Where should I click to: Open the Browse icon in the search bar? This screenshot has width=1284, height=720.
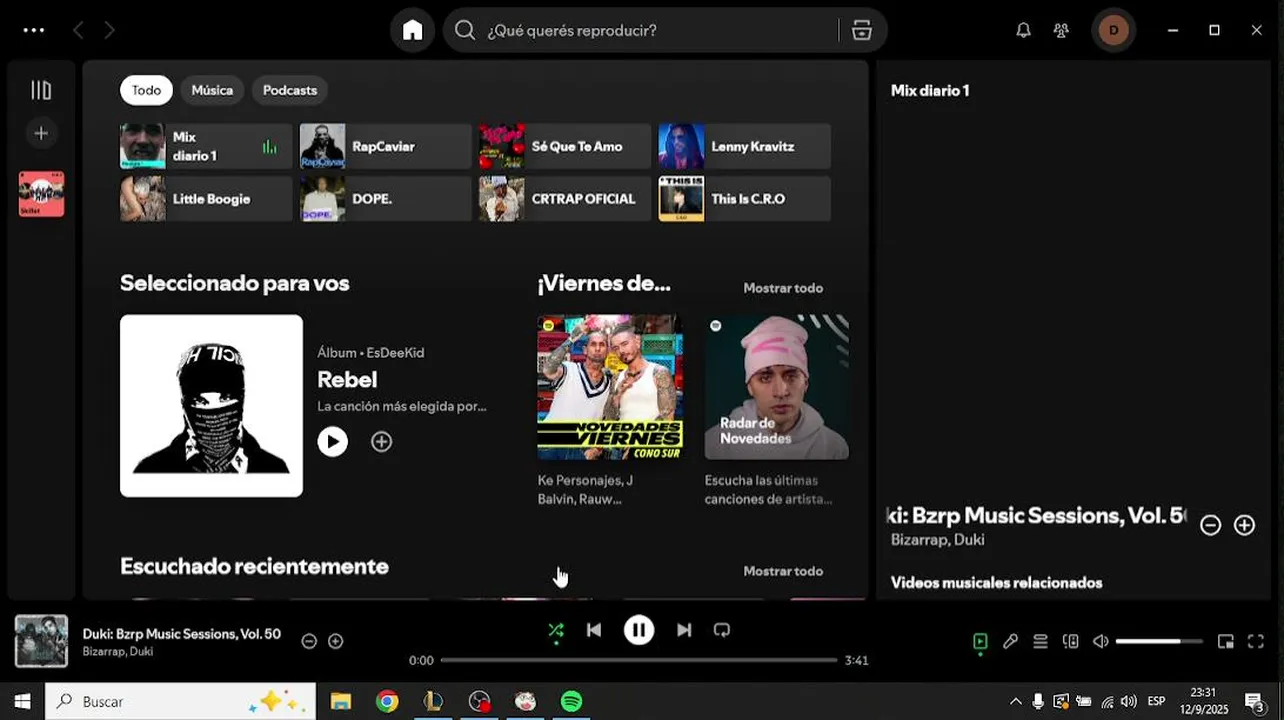(x=862, y=30)
